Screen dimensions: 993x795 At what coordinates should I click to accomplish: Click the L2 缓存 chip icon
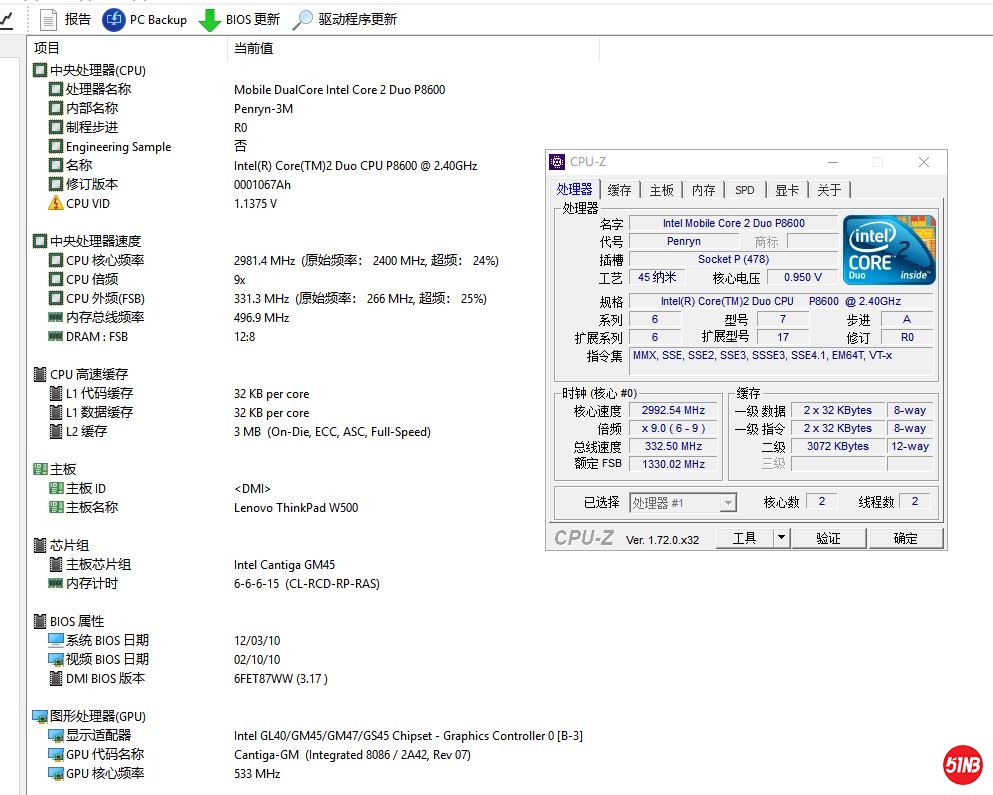[56, 431]
